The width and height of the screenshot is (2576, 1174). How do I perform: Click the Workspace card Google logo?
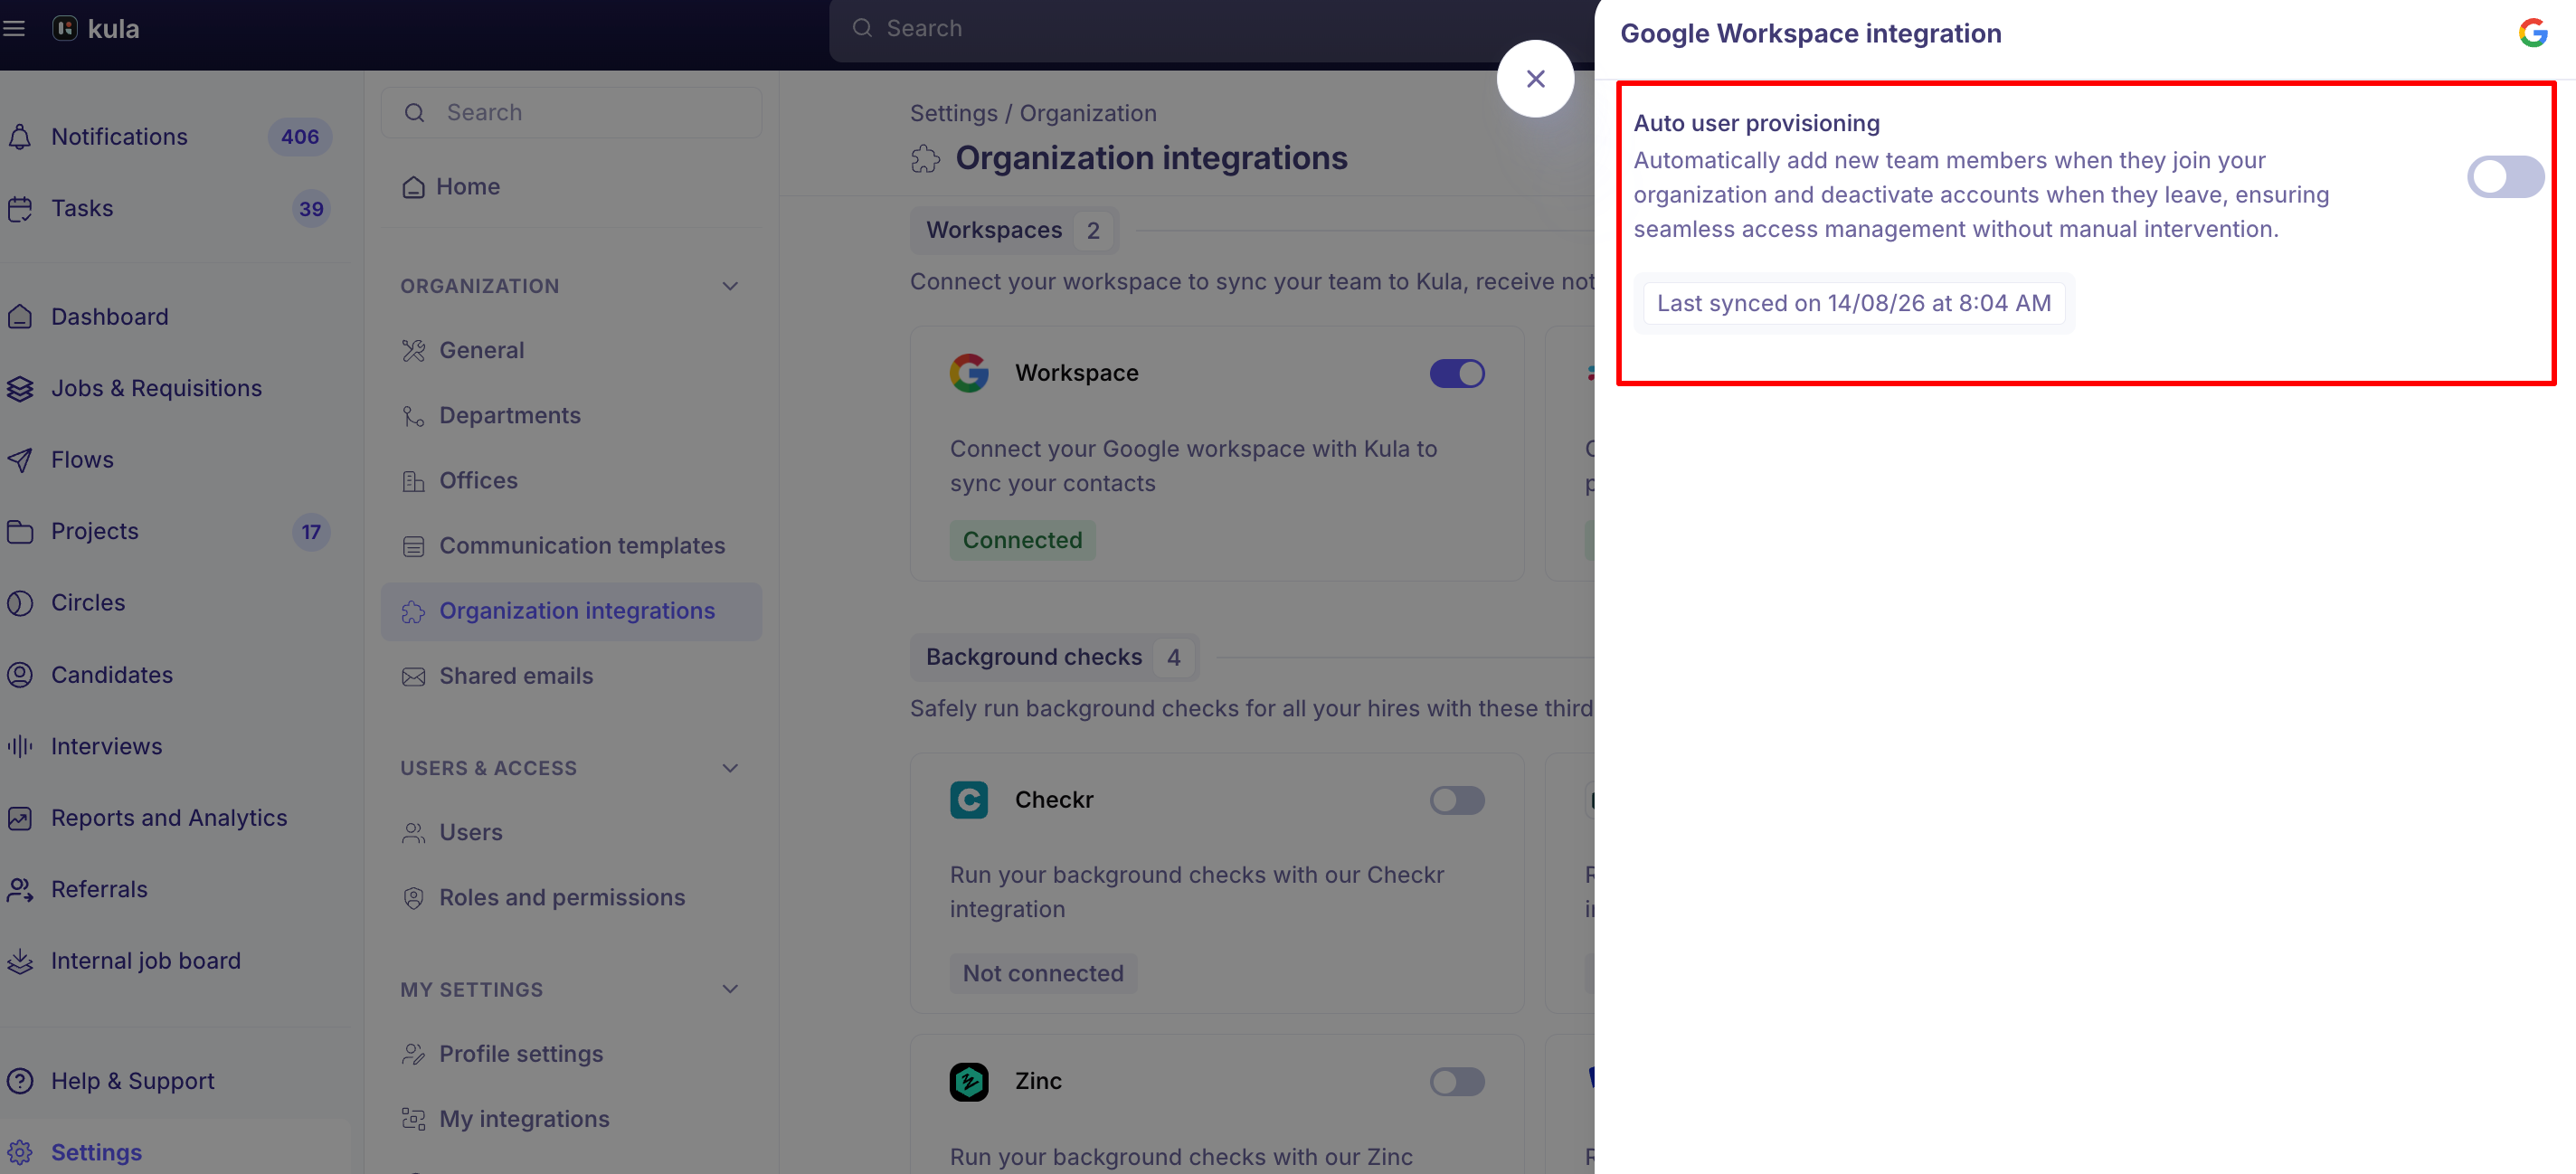coord(968,374)
